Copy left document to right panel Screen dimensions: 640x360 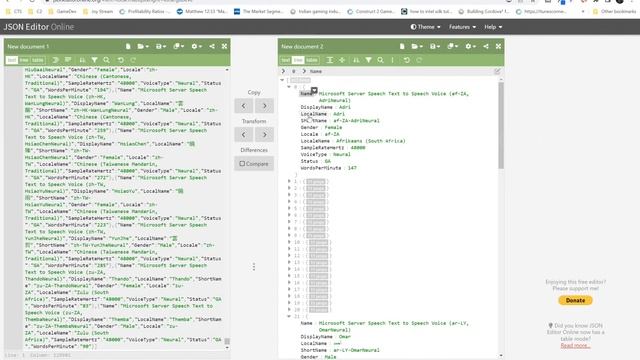(264, 106)
